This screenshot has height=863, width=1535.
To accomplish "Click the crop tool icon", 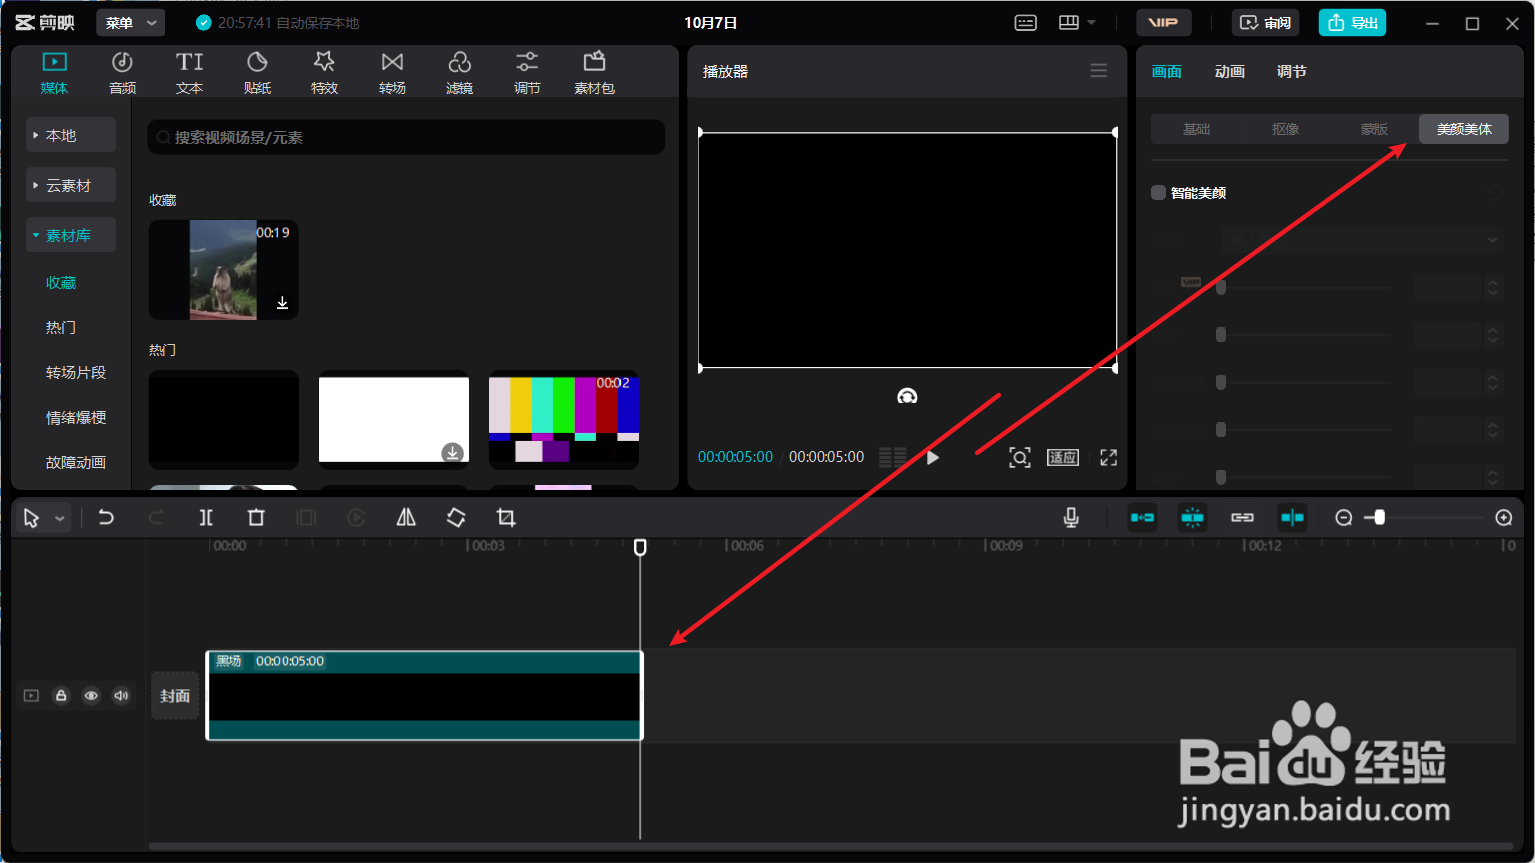I will pos(506,517).
